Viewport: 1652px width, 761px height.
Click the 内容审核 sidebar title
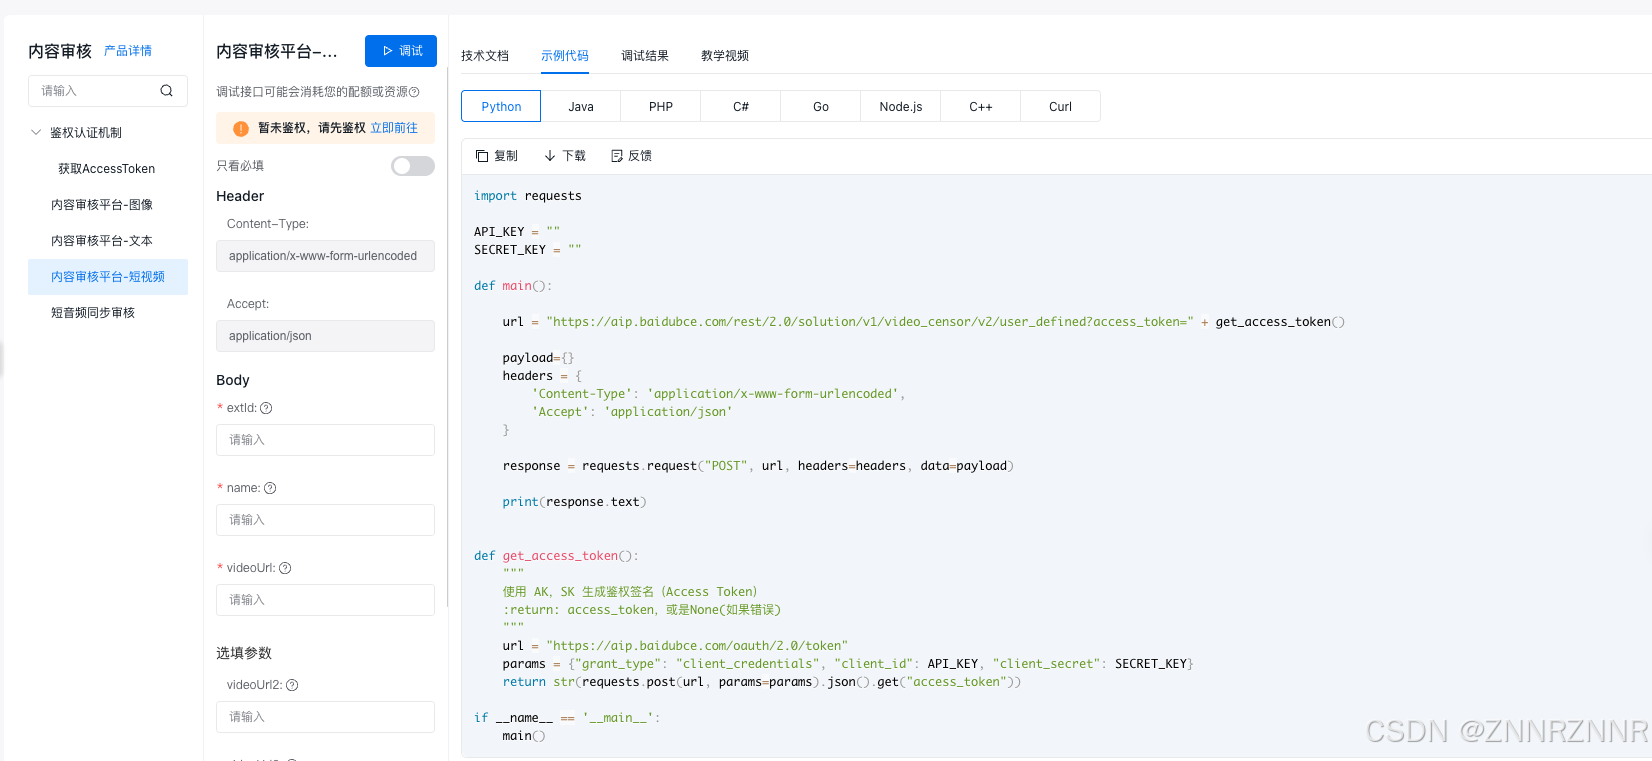(60, 51)
